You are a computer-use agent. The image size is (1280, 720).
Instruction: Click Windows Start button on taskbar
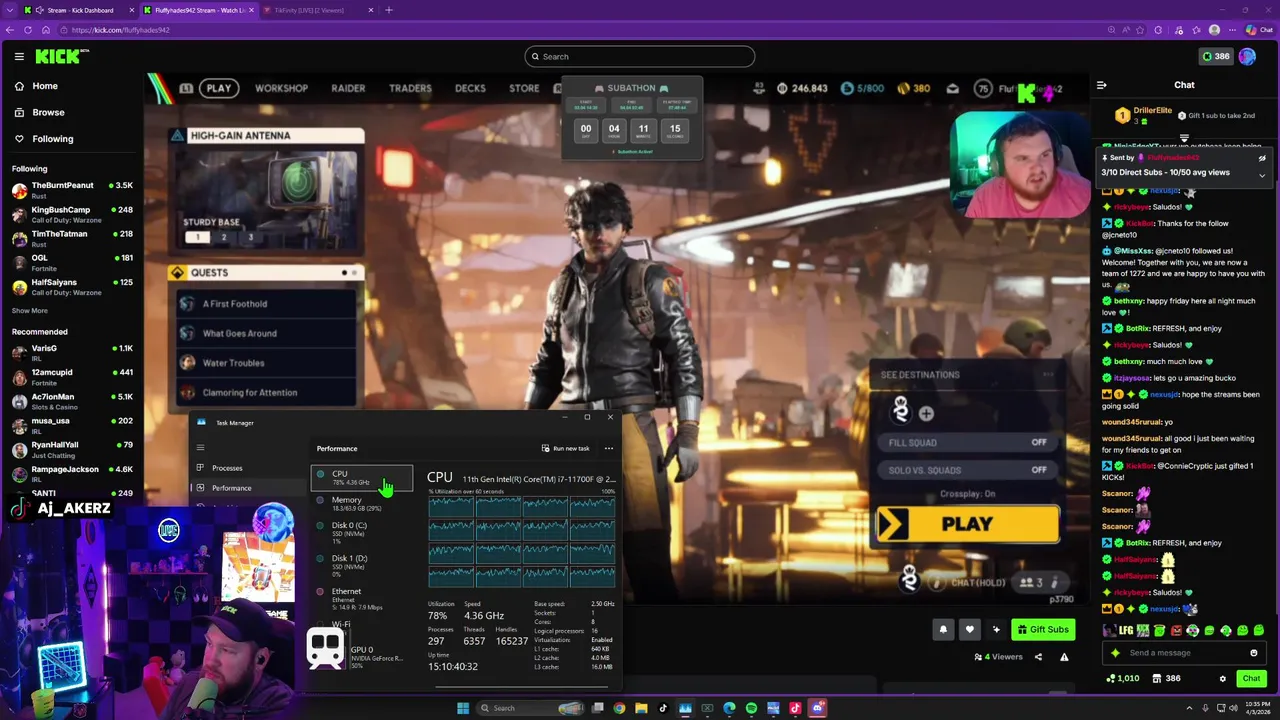point(462,708)
